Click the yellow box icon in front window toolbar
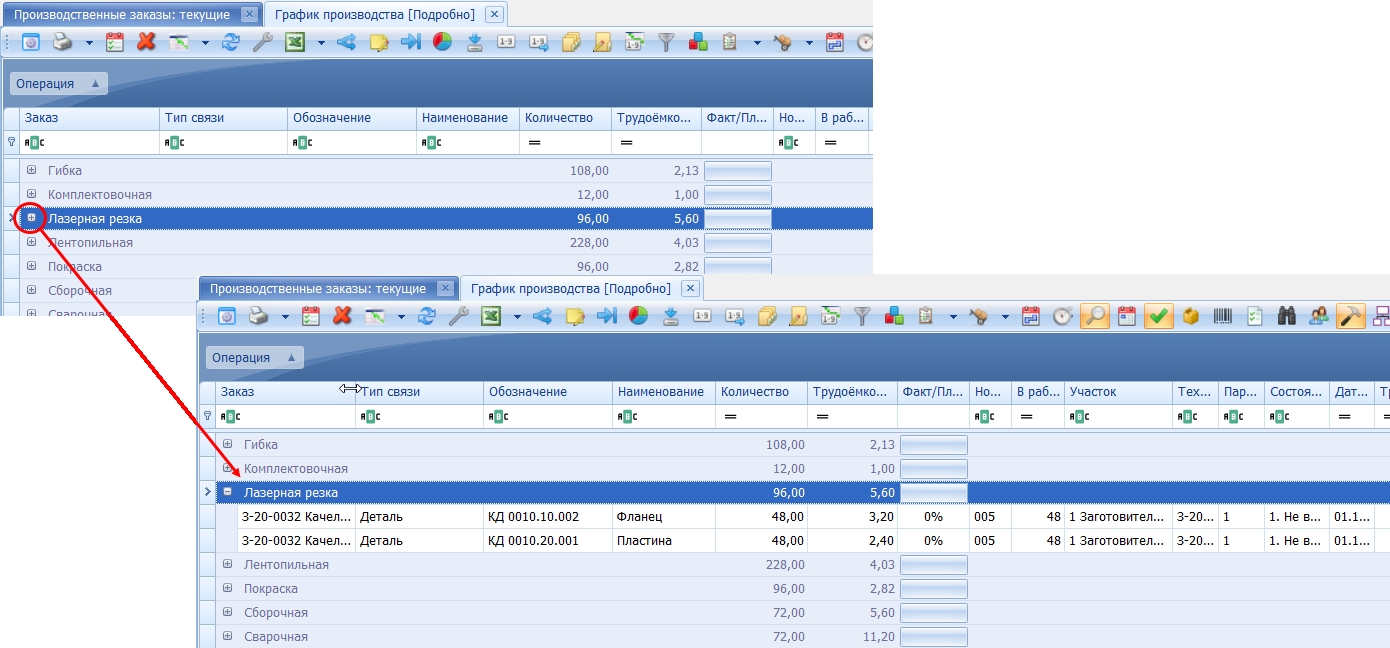1390x648 pixels. (x=1191, y=316)
